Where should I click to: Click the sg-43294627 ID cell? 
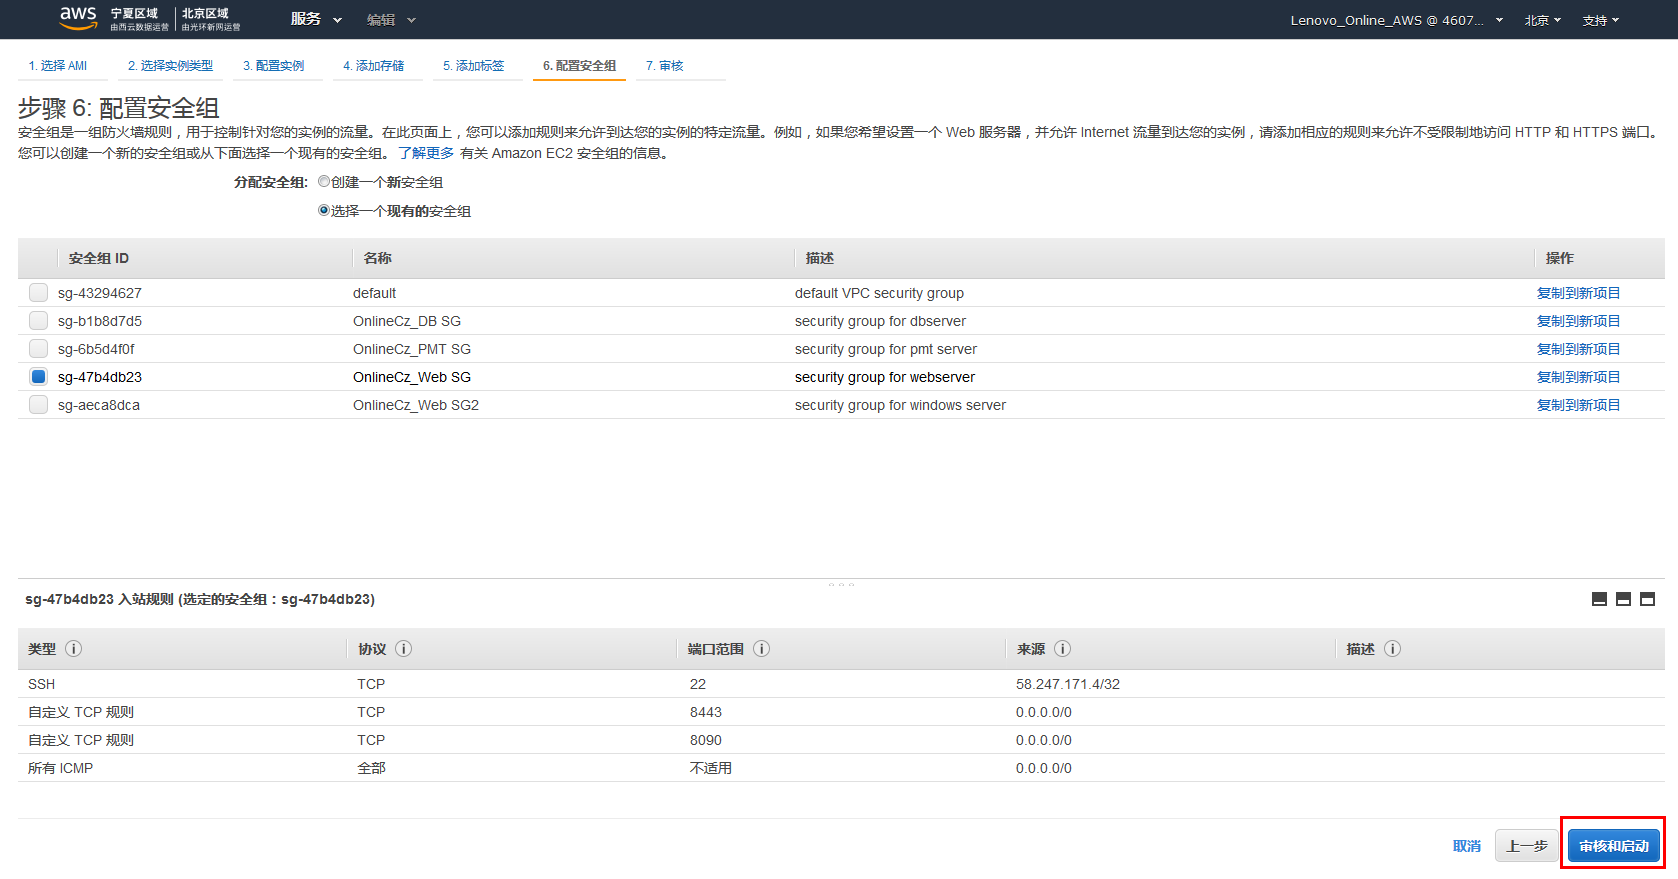coord(100,293)
